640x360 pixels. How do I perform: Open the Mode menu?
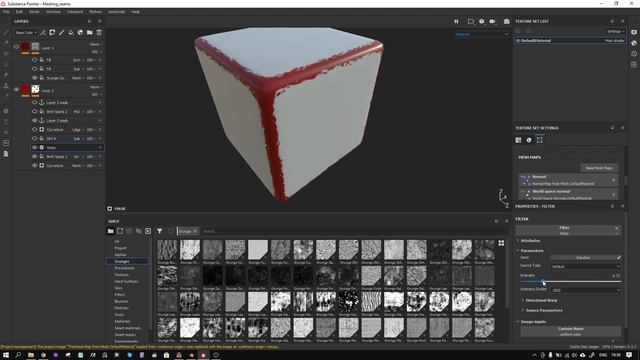pos(34,12)
